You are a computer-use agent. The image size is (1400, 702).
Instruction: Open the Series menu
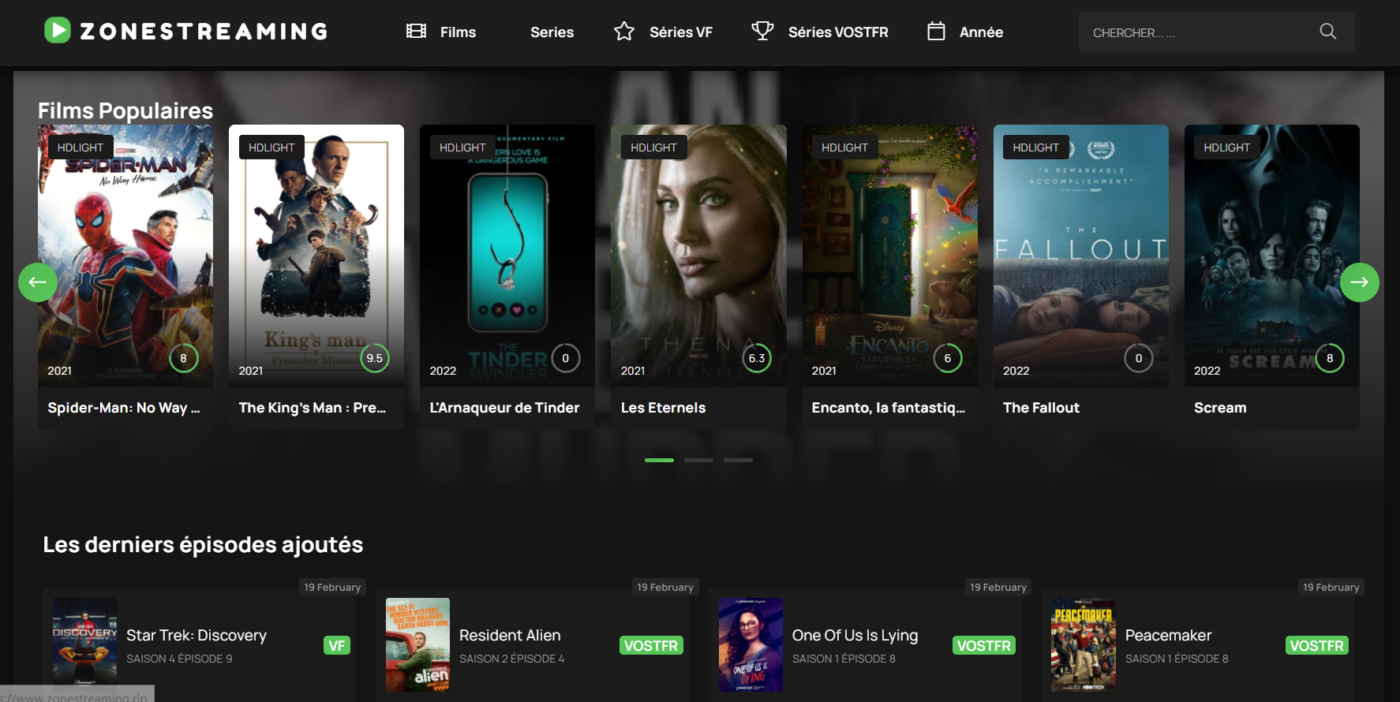552,32
